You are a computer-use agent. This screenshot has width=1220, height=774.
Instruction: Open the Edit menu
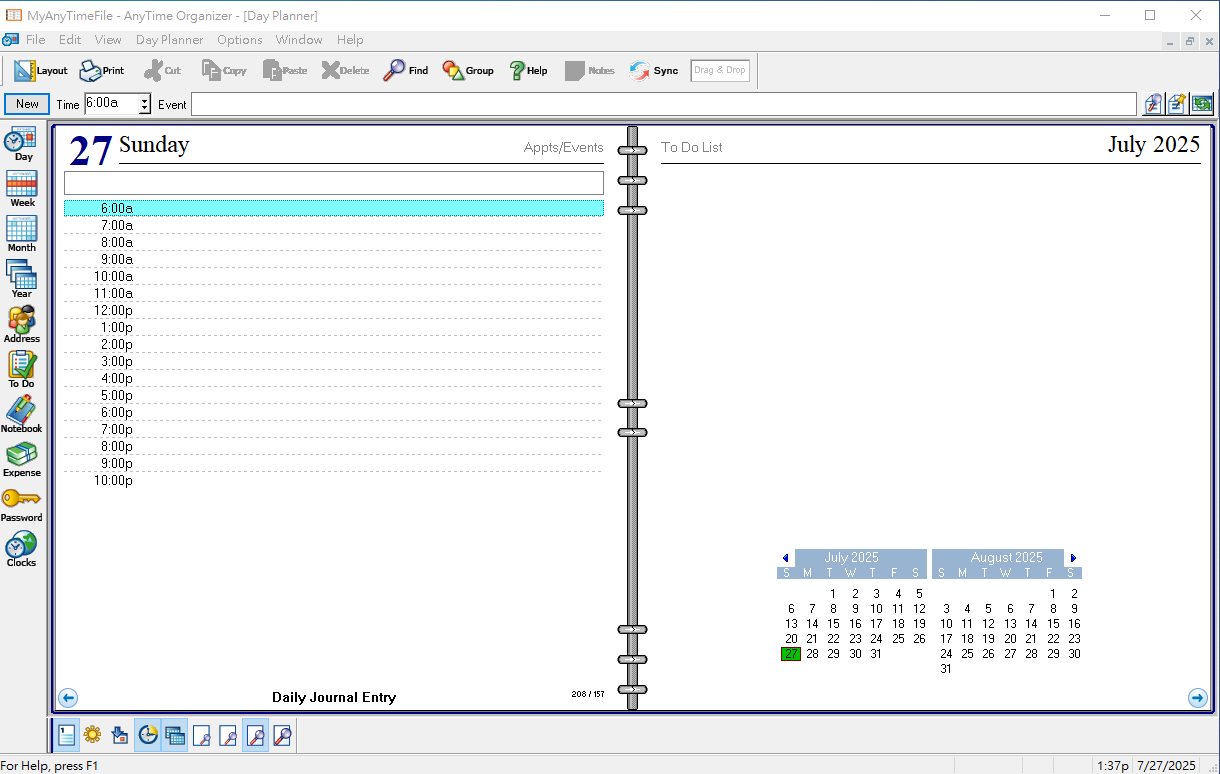(70, 40)
